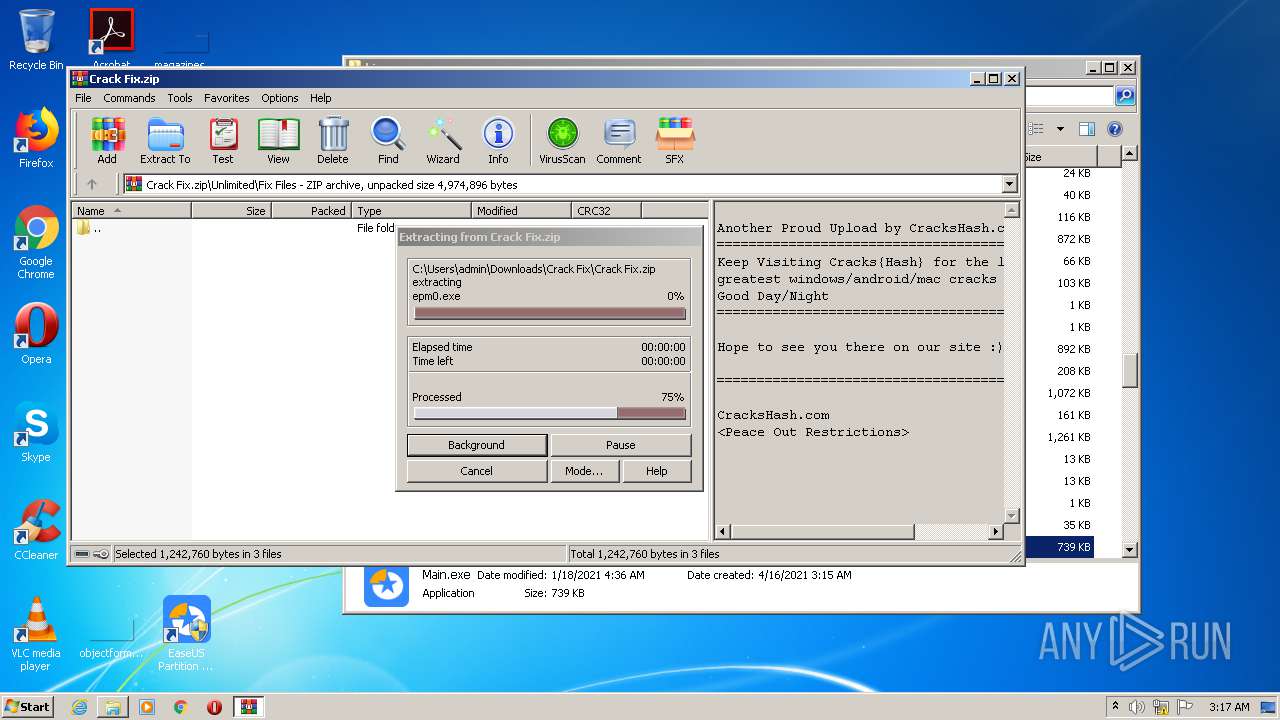Sort file list by Size column
The image size is (1280, 720).
231,210
